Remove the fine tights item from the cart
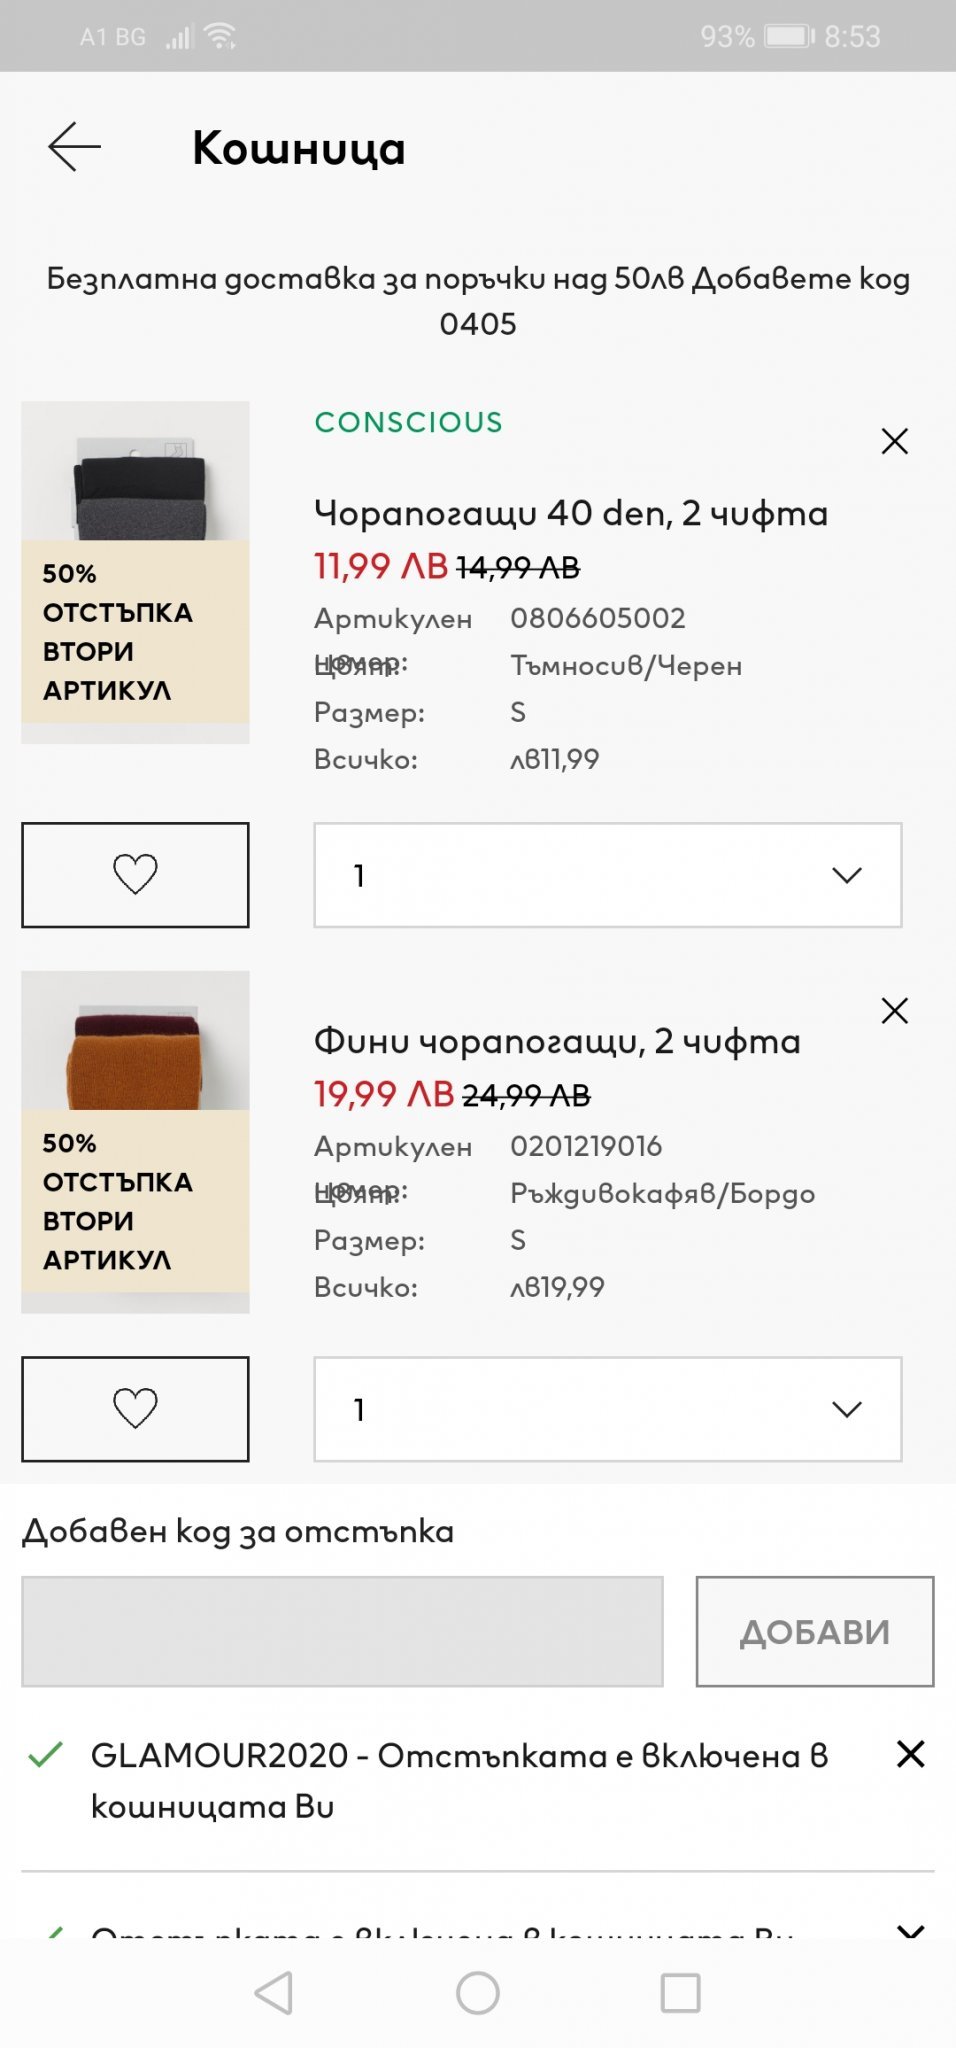The height and width of the screenshot is (2048, 956). [894, 1011]
